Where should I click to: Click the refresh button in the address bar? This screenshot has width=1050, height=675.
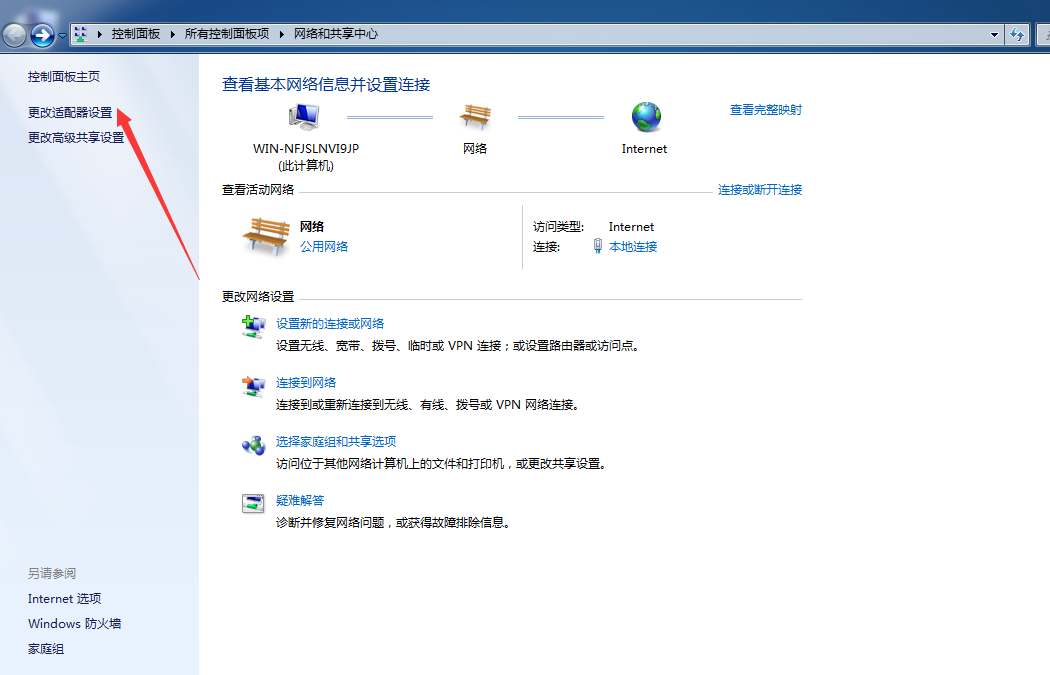(x=1018, y=33)
